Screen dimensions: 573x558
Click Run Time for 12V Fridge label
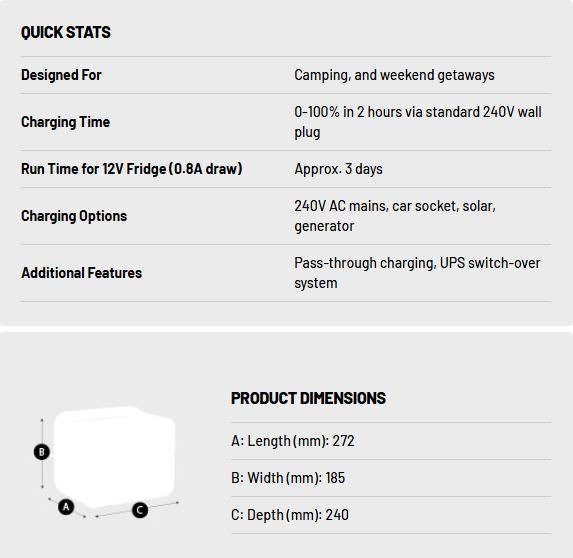tap(132, 169)
